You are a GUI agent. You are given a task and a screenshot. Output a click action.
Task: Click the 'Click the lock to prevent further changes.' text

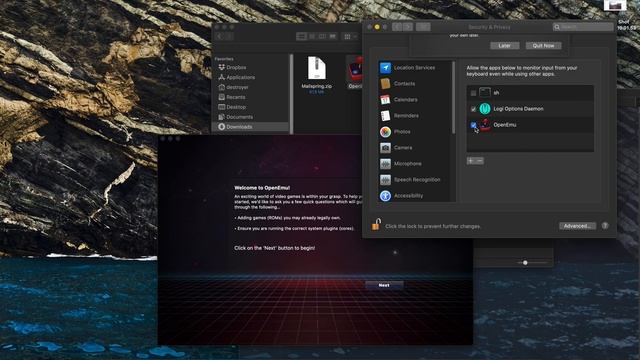coord(433,226)
